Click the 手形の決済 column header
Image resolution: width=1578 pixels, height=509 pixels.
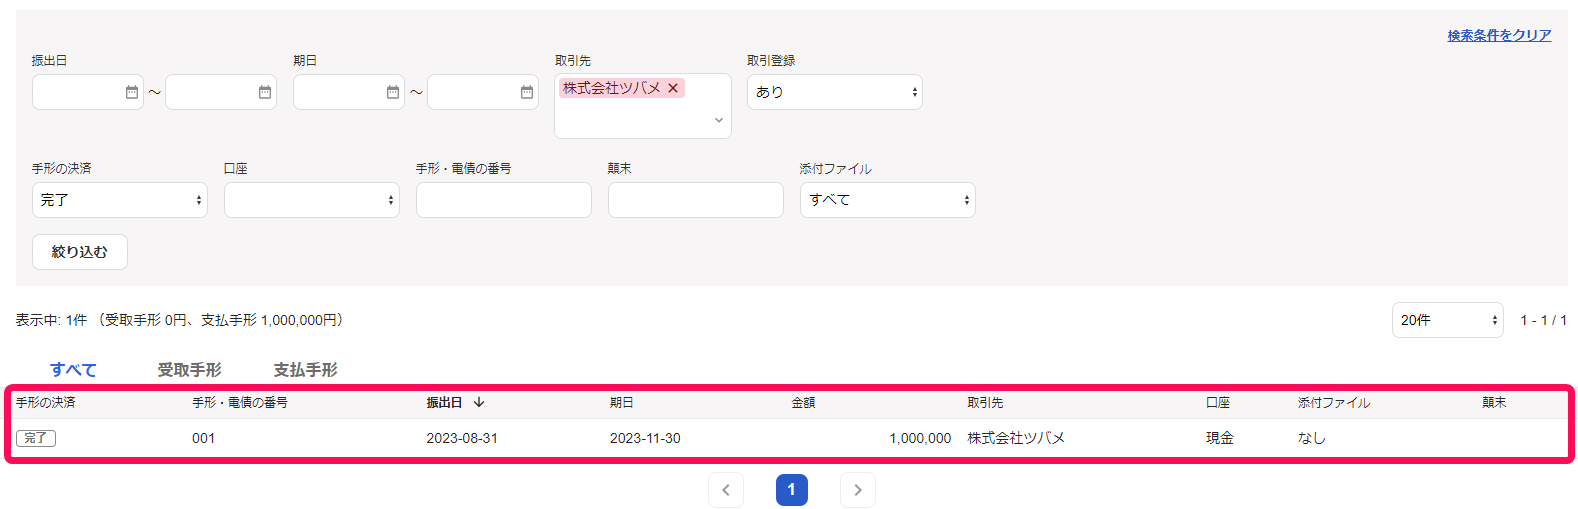tap(46, 403)
